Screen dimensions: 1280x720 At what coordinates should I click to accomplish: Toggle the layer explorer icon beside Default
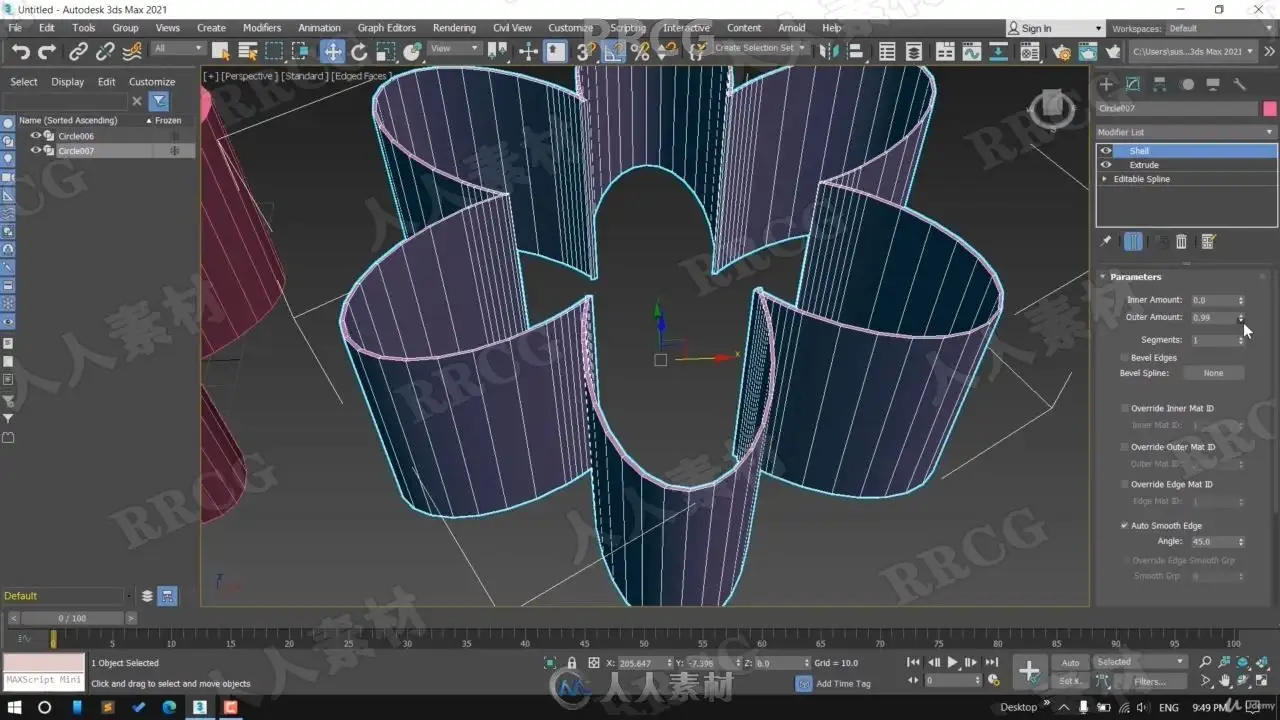click(147, 596)
